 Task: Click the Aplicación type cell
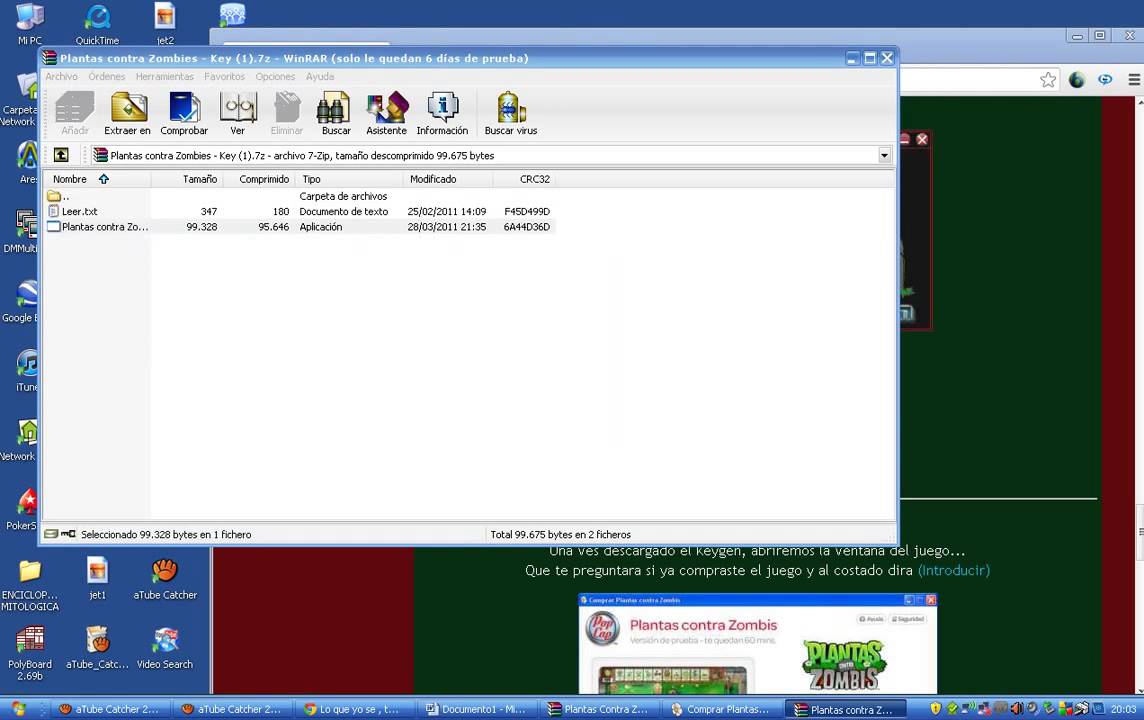tap(320, 227)
